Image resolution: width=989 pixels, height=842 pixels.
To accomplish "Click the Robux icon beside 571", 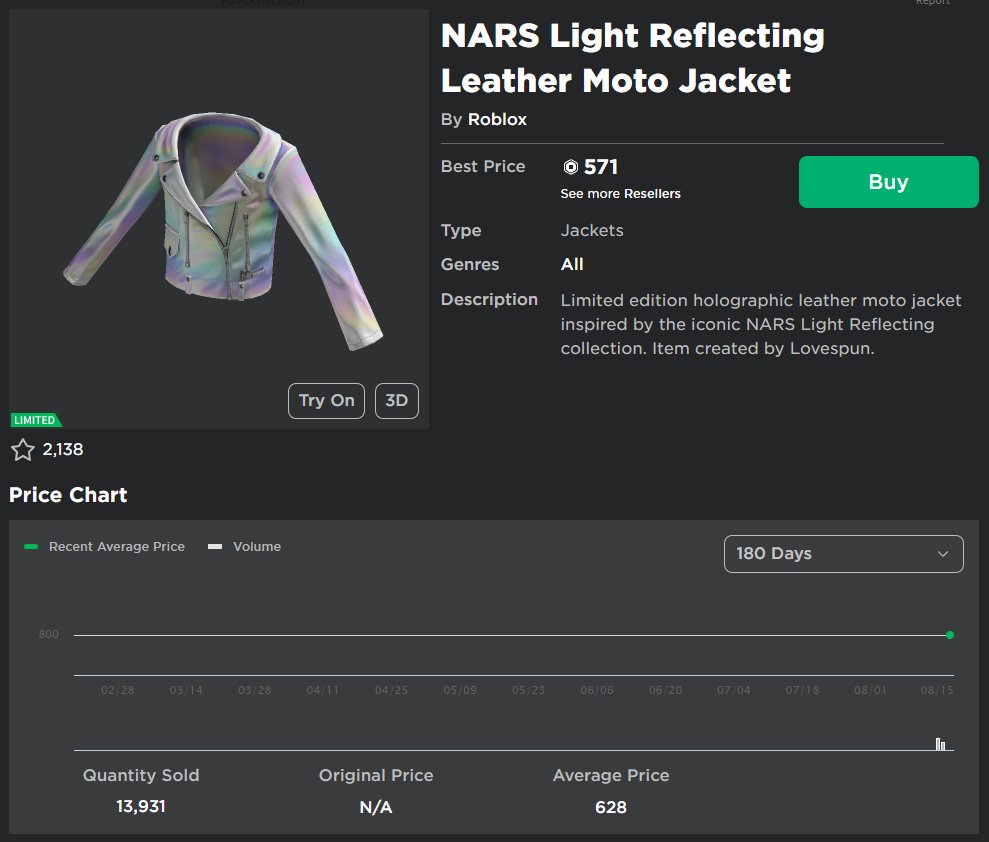I will (x=570, y=167).
